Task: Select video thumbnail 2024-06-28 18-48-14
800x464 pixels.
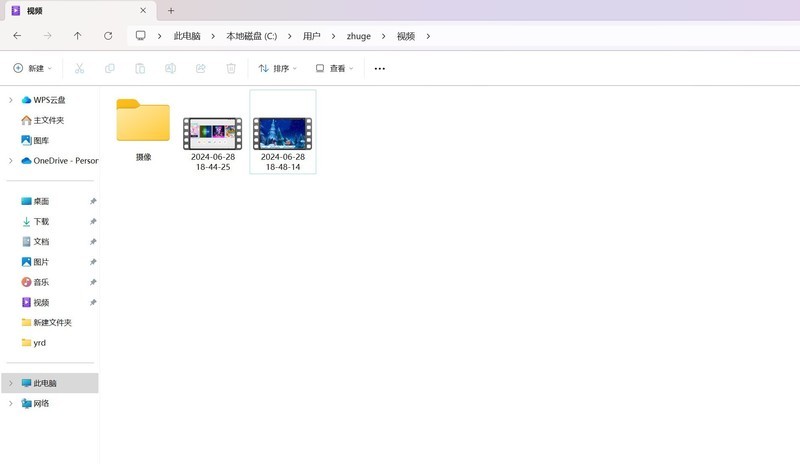Action: coord(283,134)
